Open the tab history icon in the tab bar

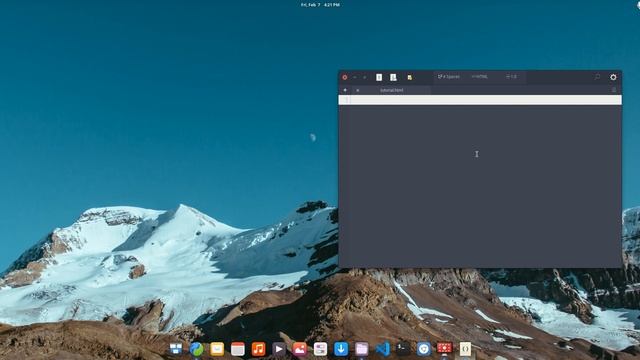614,90
